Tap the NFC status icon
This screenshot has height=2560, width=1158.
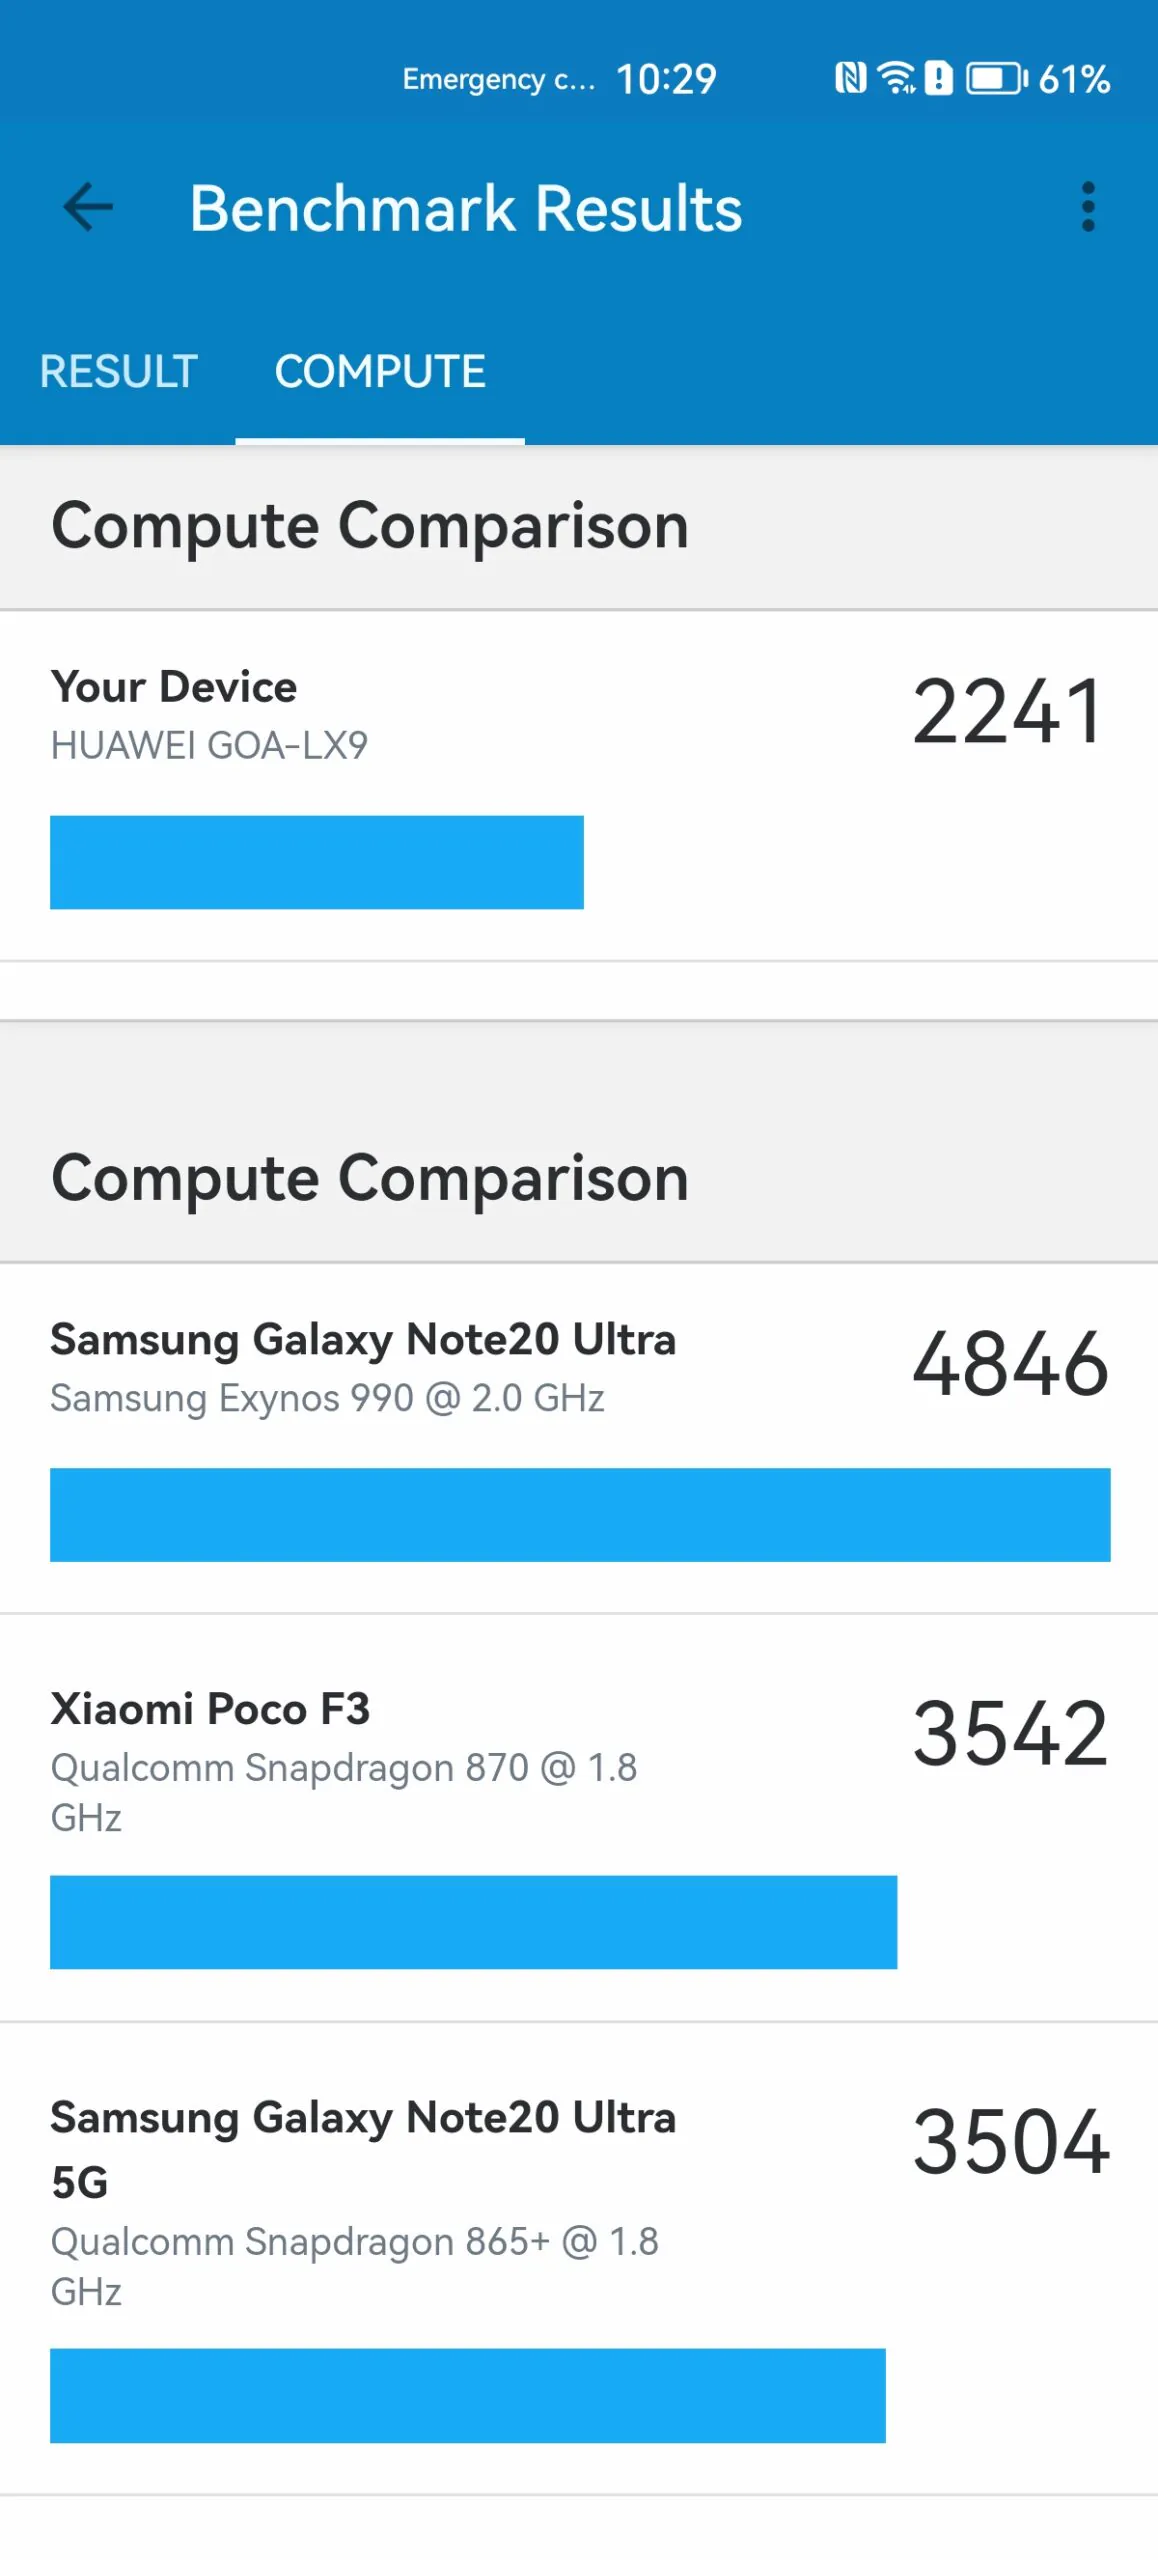(850, 78)
